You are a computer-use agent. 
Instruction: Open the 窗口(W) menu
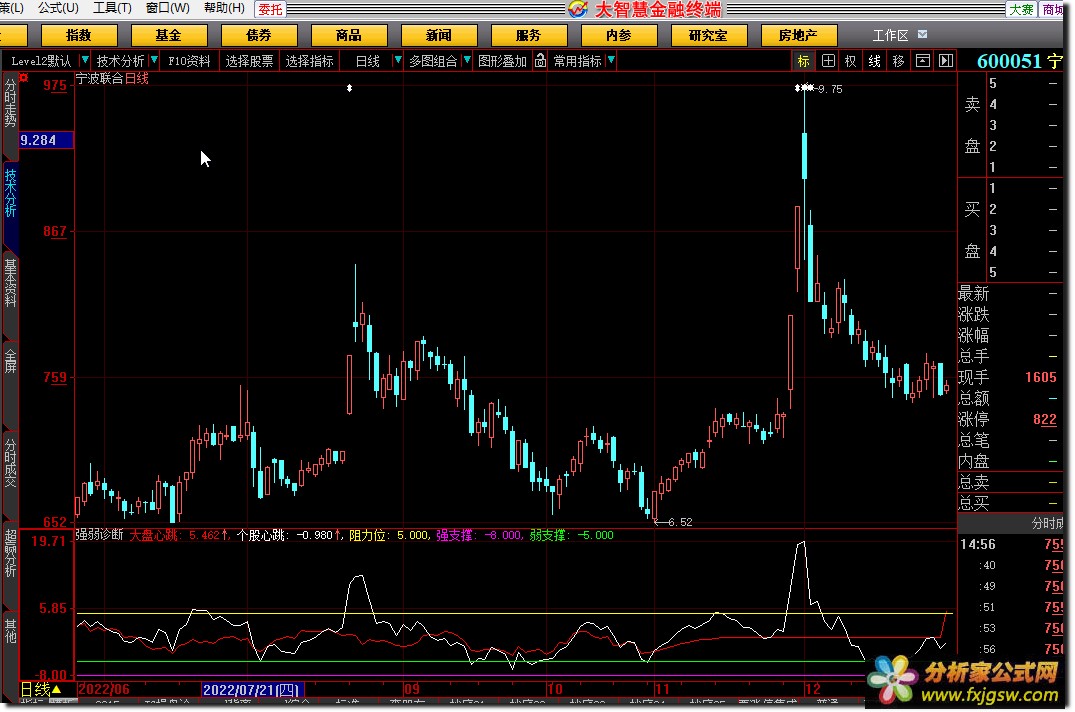click(x=168, y=8)
